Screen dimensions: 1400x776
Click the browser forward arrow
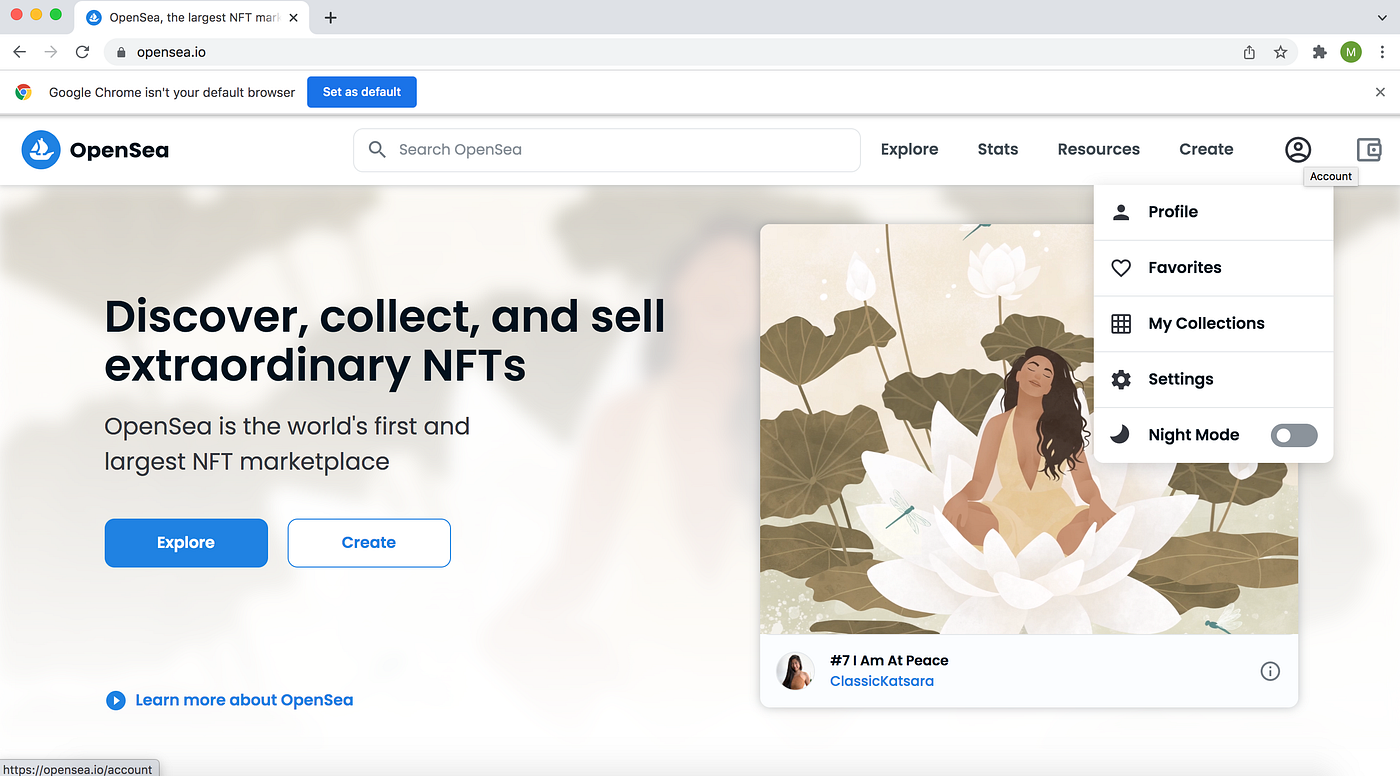(51, 52)
